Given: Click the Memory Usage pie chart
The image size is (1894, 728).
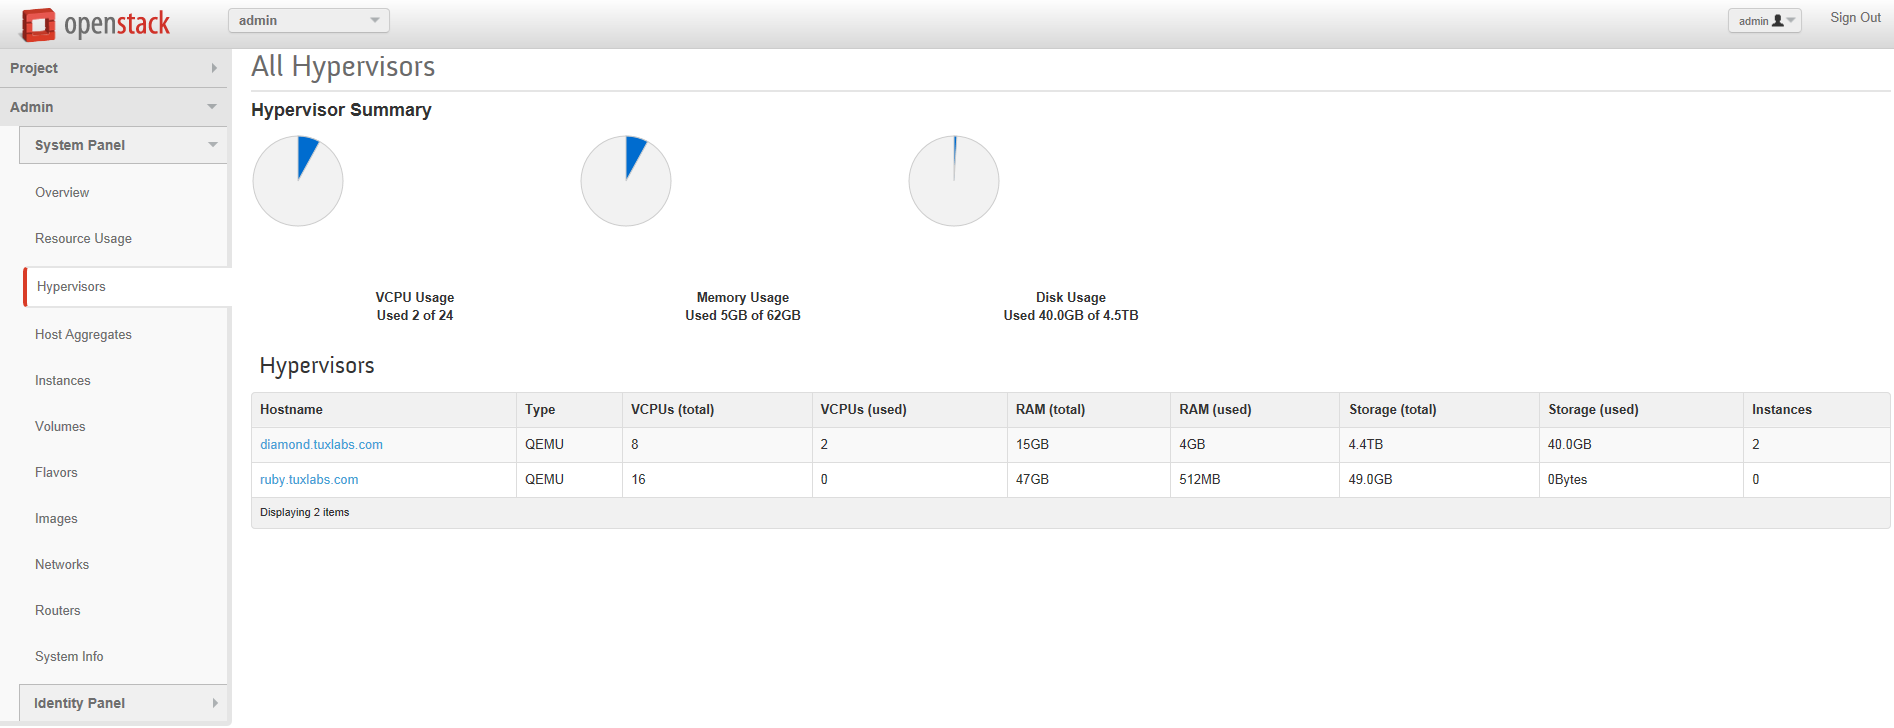Looking at the screenshot, I should click(x=626, y=181).
